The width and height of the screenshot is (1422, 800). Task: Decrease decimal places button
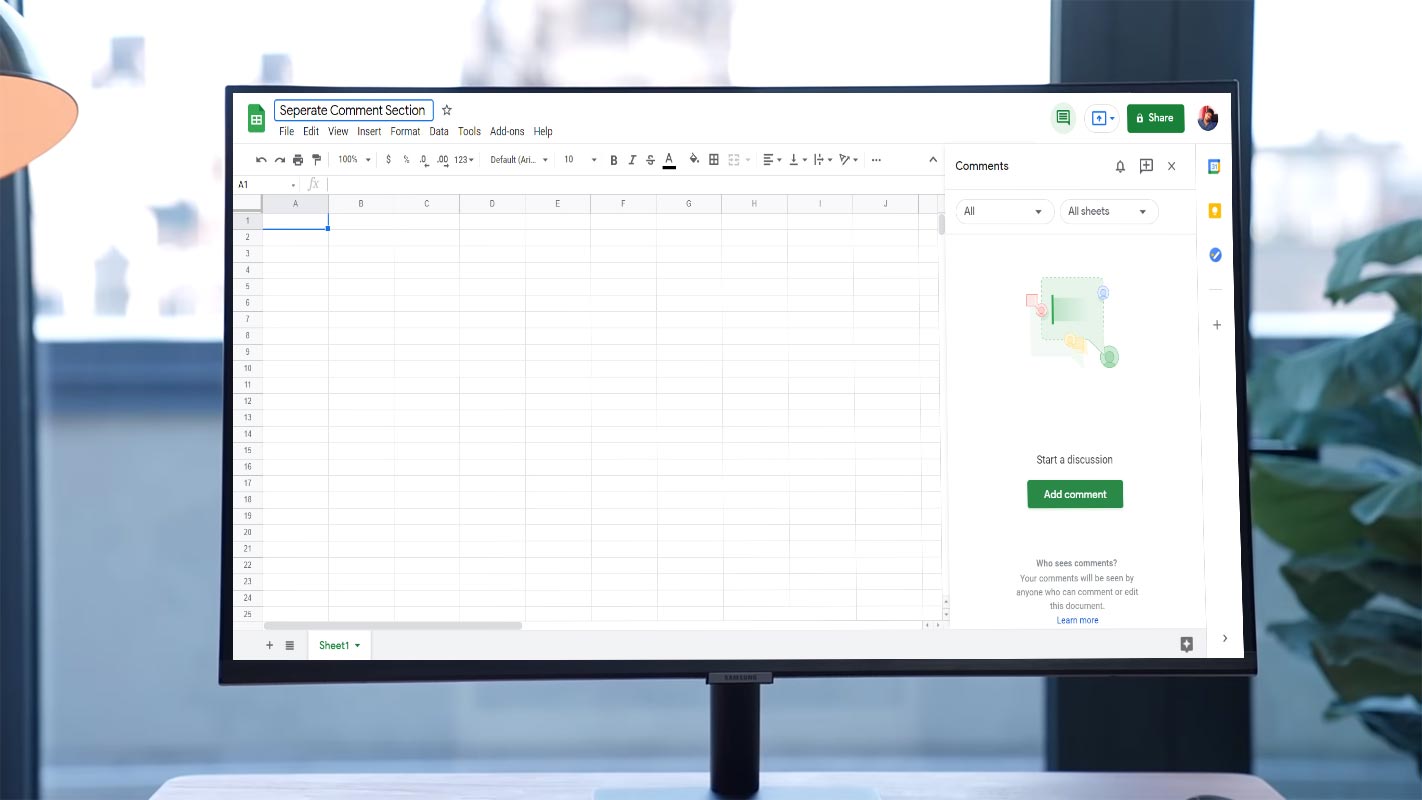[424, 160]
